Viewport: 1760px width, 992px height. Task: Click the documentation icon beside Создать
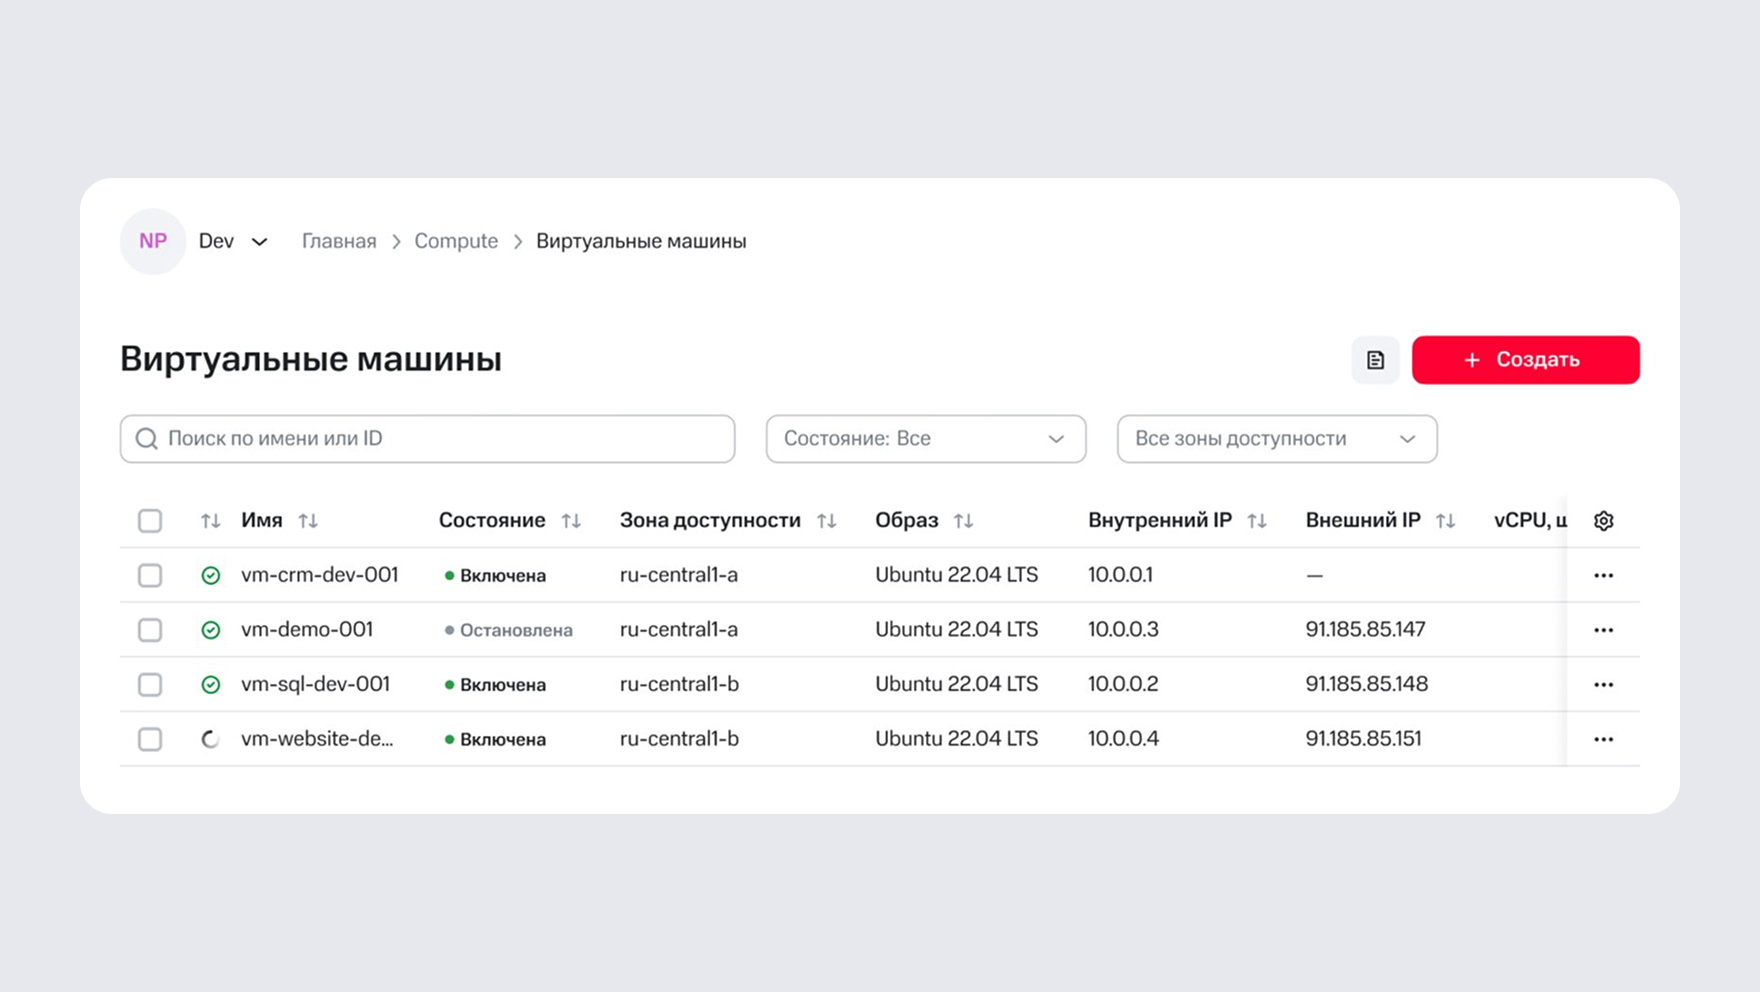1375,360
